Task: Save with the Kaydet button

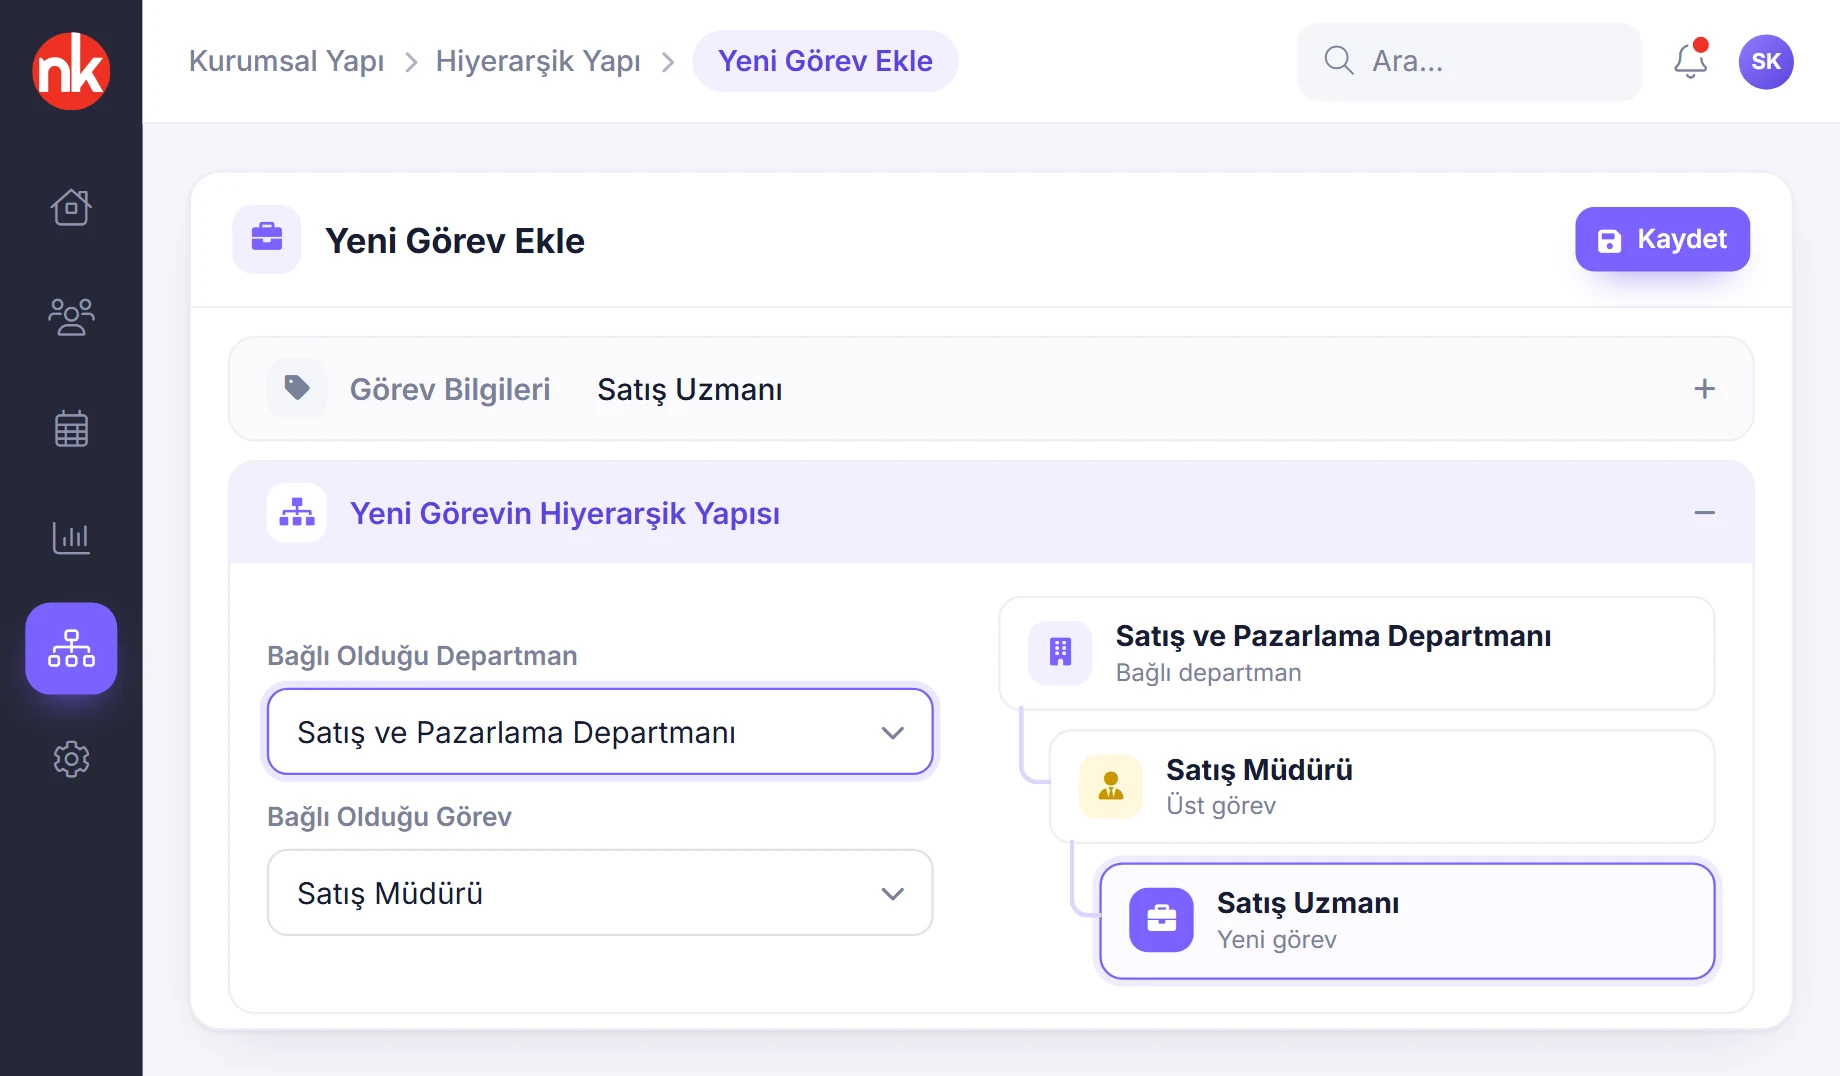Action: [1662, 239]
